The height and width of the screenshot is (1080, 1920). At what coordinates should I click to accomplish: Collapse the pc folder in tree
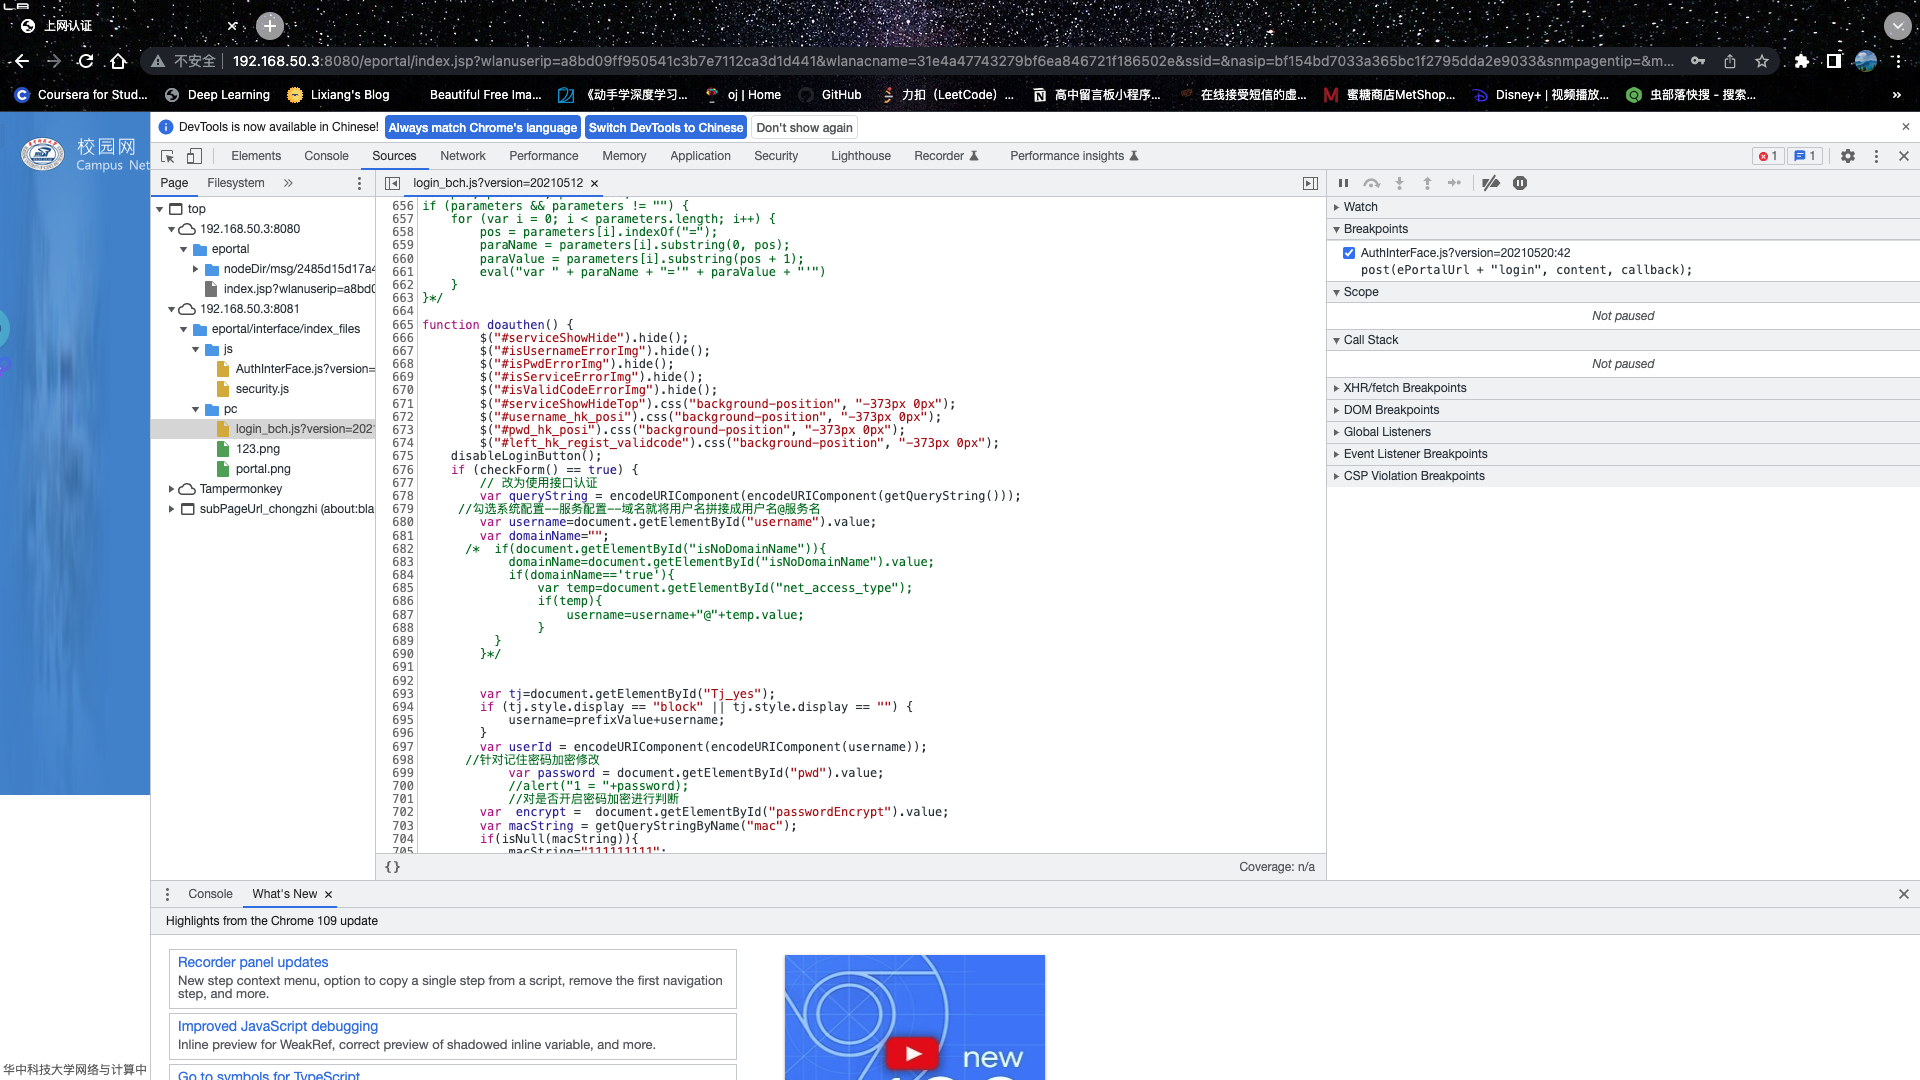point(196,409)
